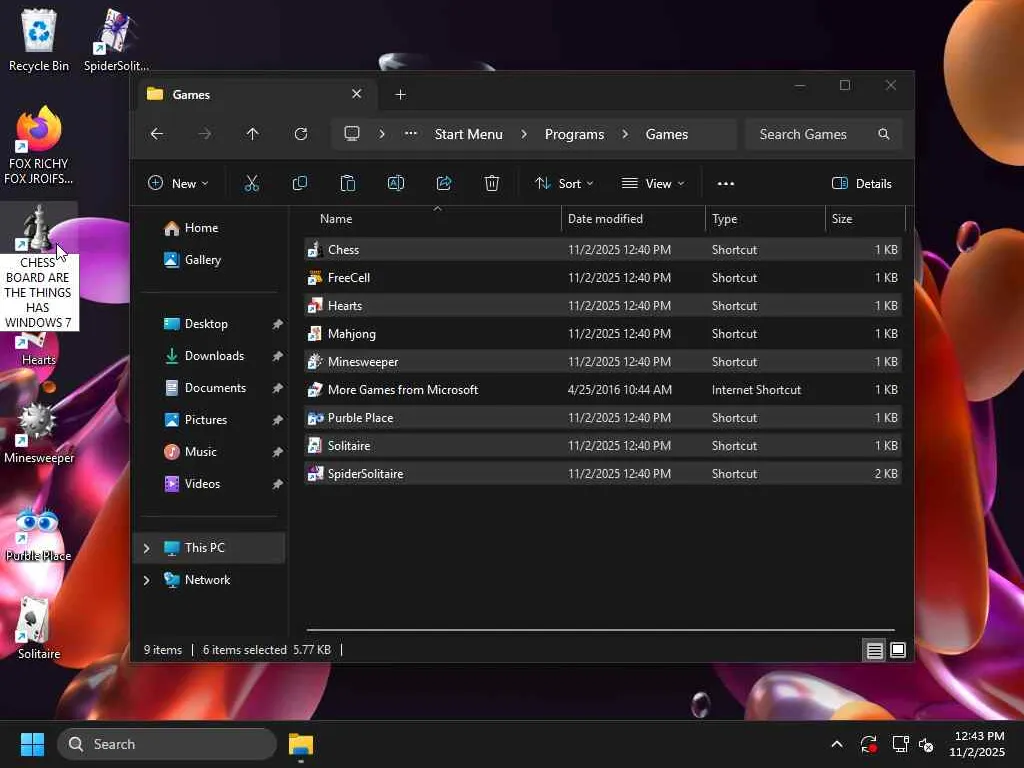Viewport: 1024px width, 768px height.
Task: Expand the This PC tree node
Action: (146, 548)
